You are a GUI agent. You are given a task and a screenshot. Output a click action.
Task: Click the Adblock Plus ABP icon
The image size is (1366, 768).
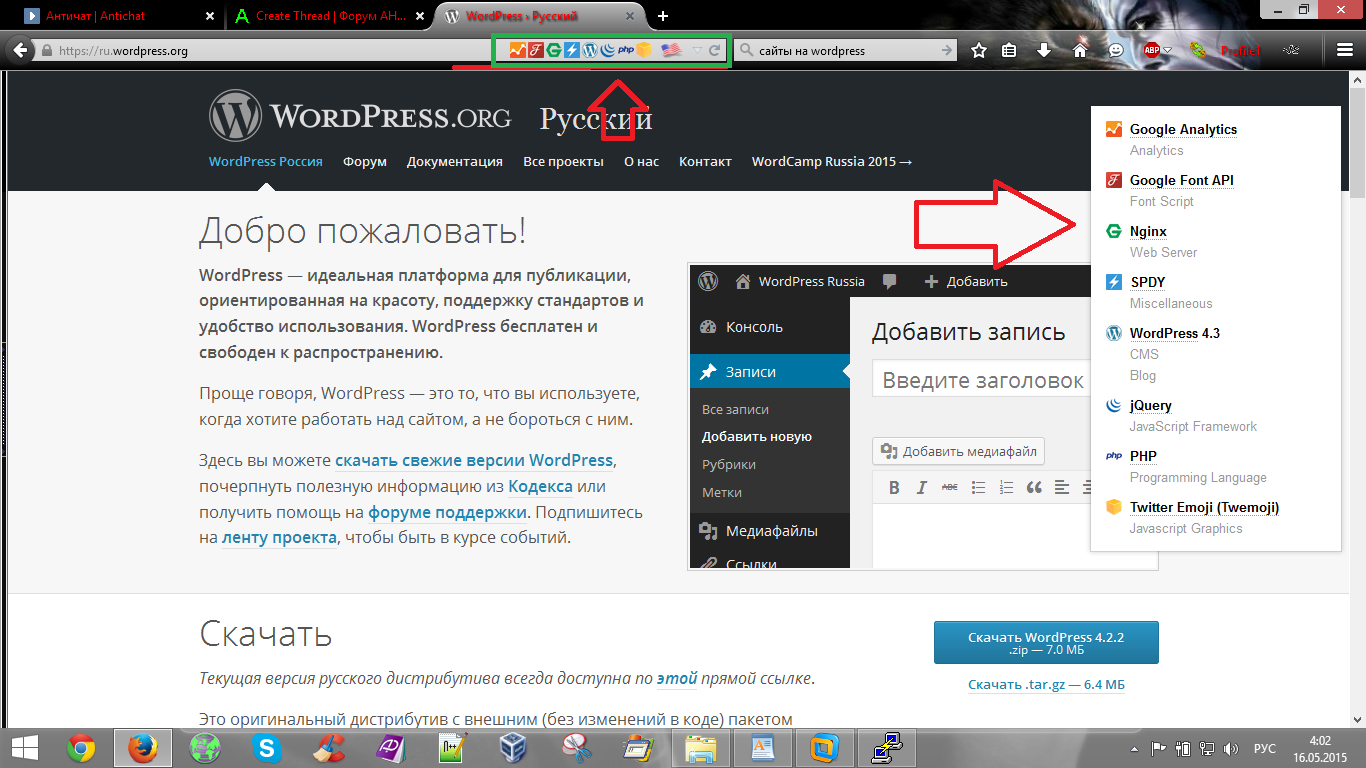click(1152, 50)
